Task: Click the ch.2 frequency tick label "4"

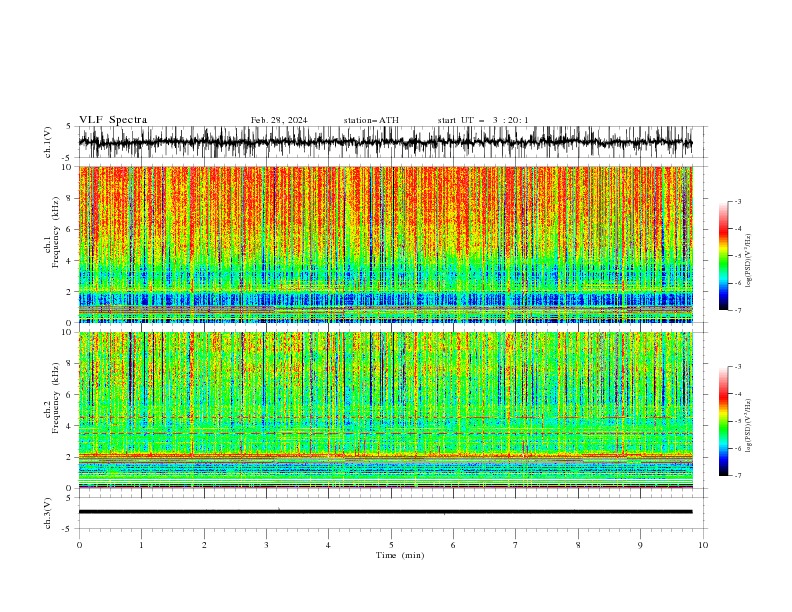Action: click(x=70, y=426)
